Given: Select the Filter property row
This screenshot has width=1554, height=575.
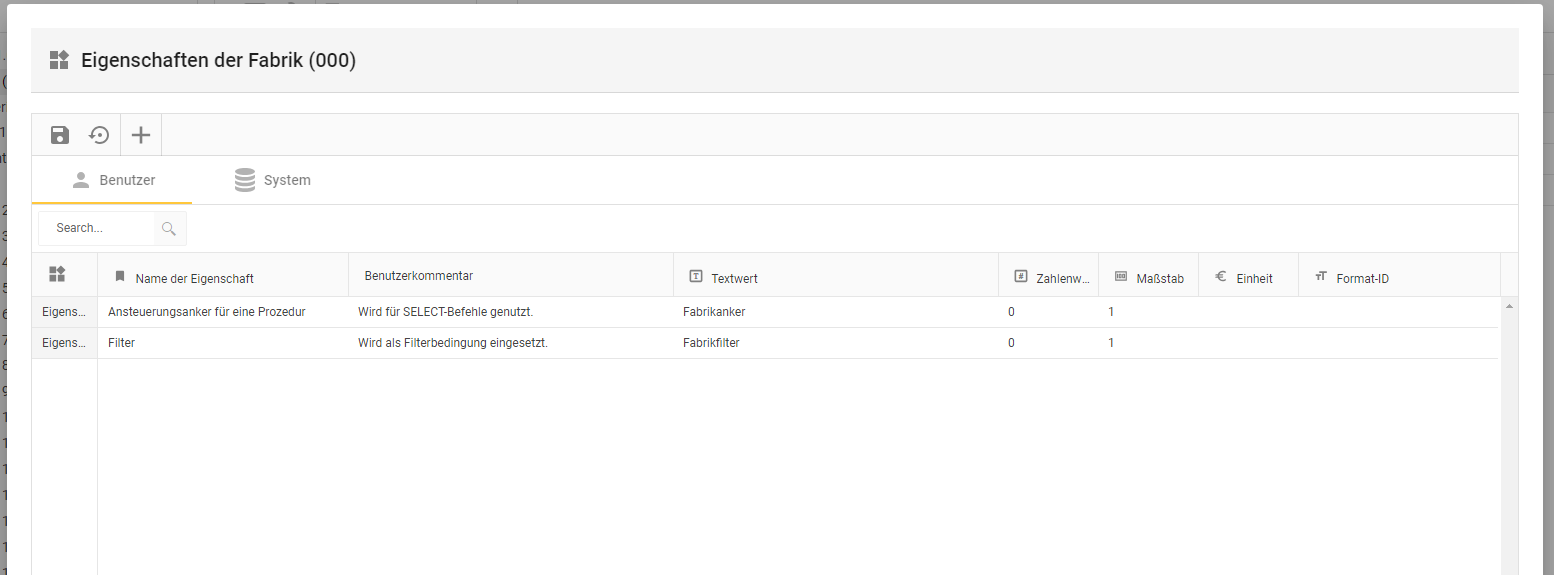Looking at the screenshot, I should (x=121, y=343).
